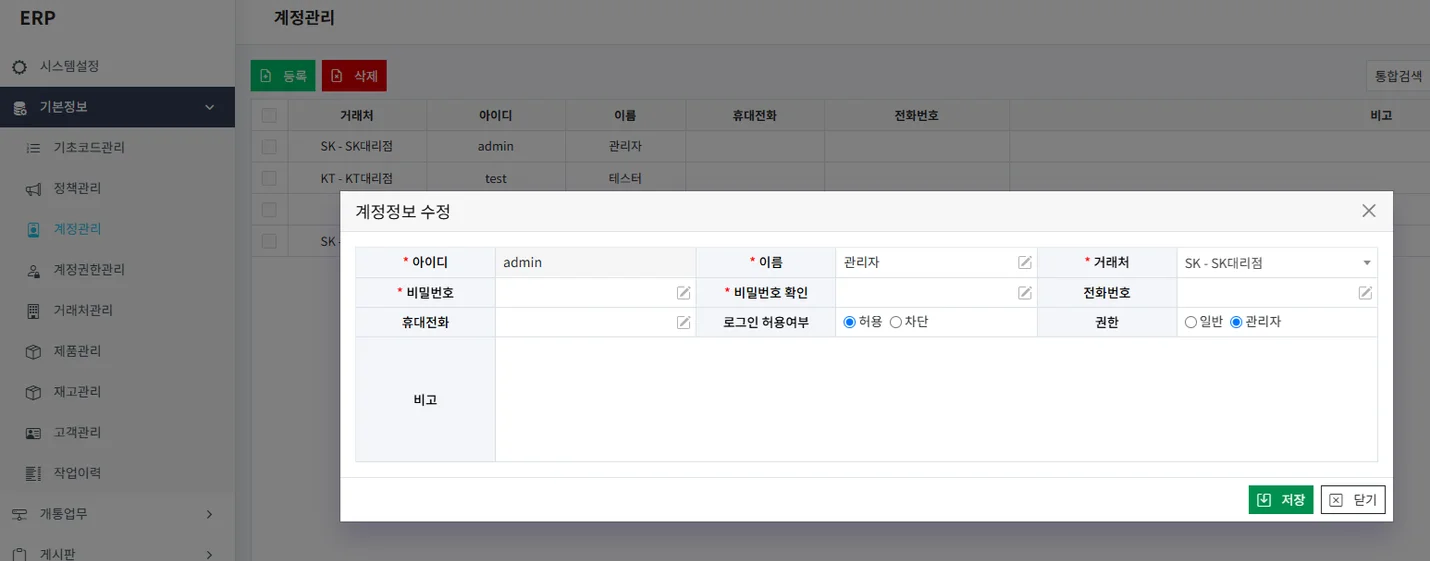Click the 고객관리 card icon
The height and width of the screenshot is (561, 1430).
pyautogui.click(x=33, y=433)
